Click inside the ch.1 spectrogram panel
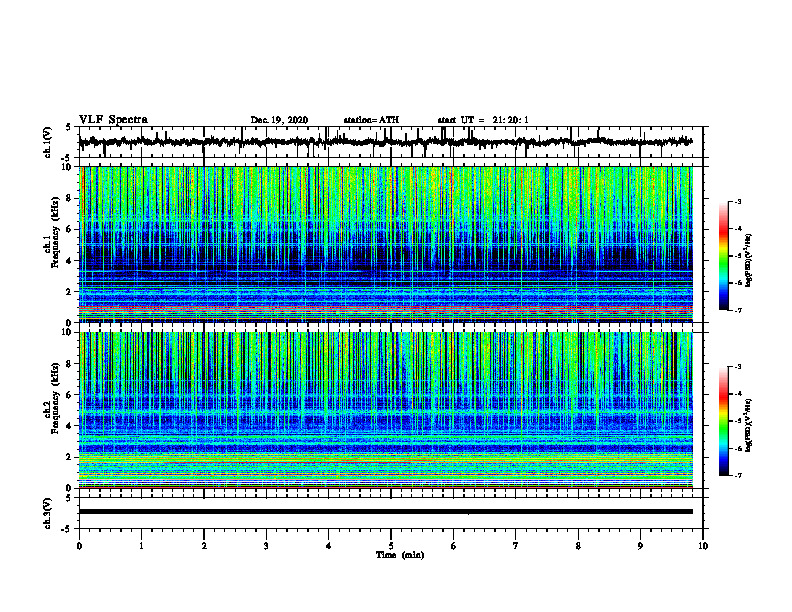Image resolution: width=792 pixels, height=612 pixels. tap(386, 244)
